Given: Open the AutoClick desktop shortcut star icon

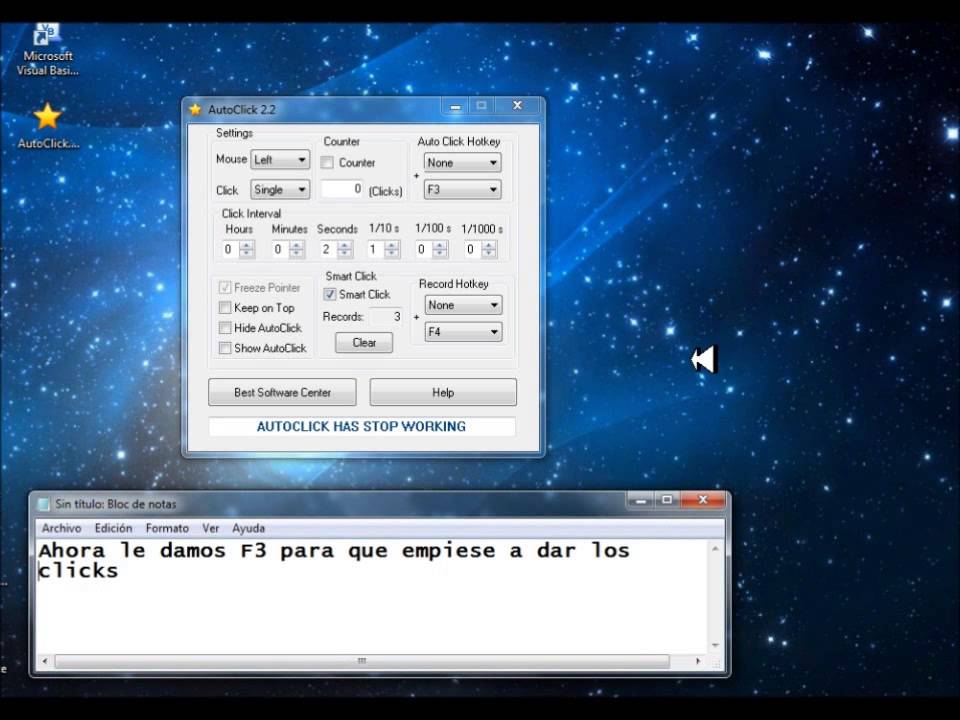Looking at the screenshot, I should click(47, 116).
